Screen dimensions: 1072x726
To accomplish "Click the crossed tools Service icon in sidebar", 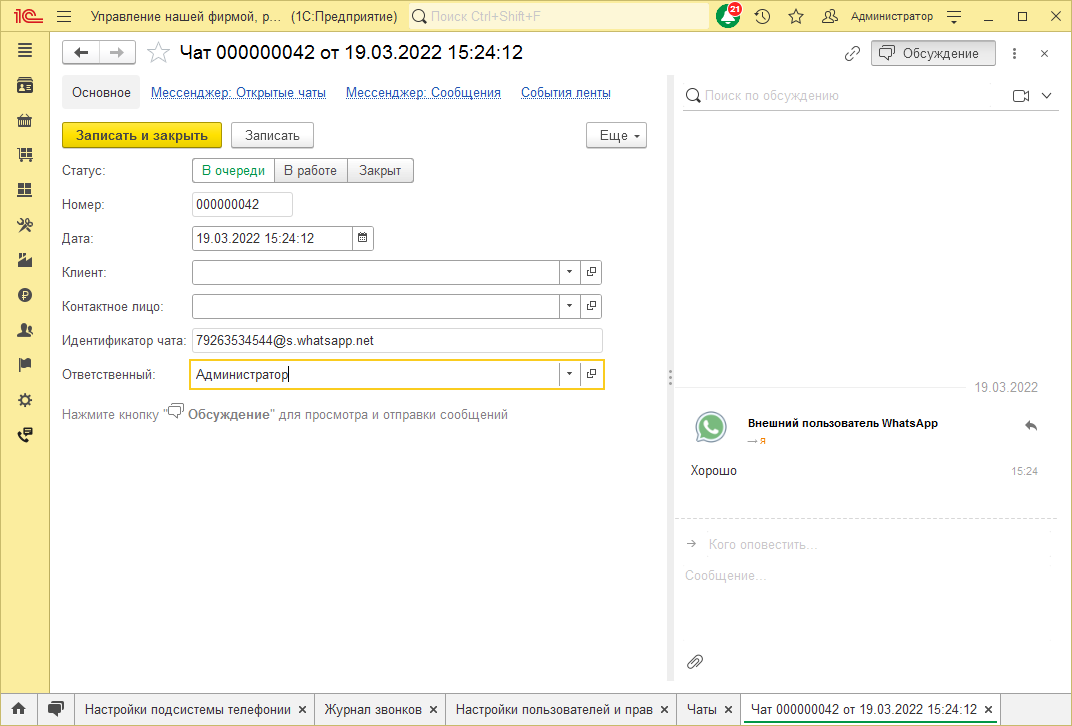I will click(25, 225).
